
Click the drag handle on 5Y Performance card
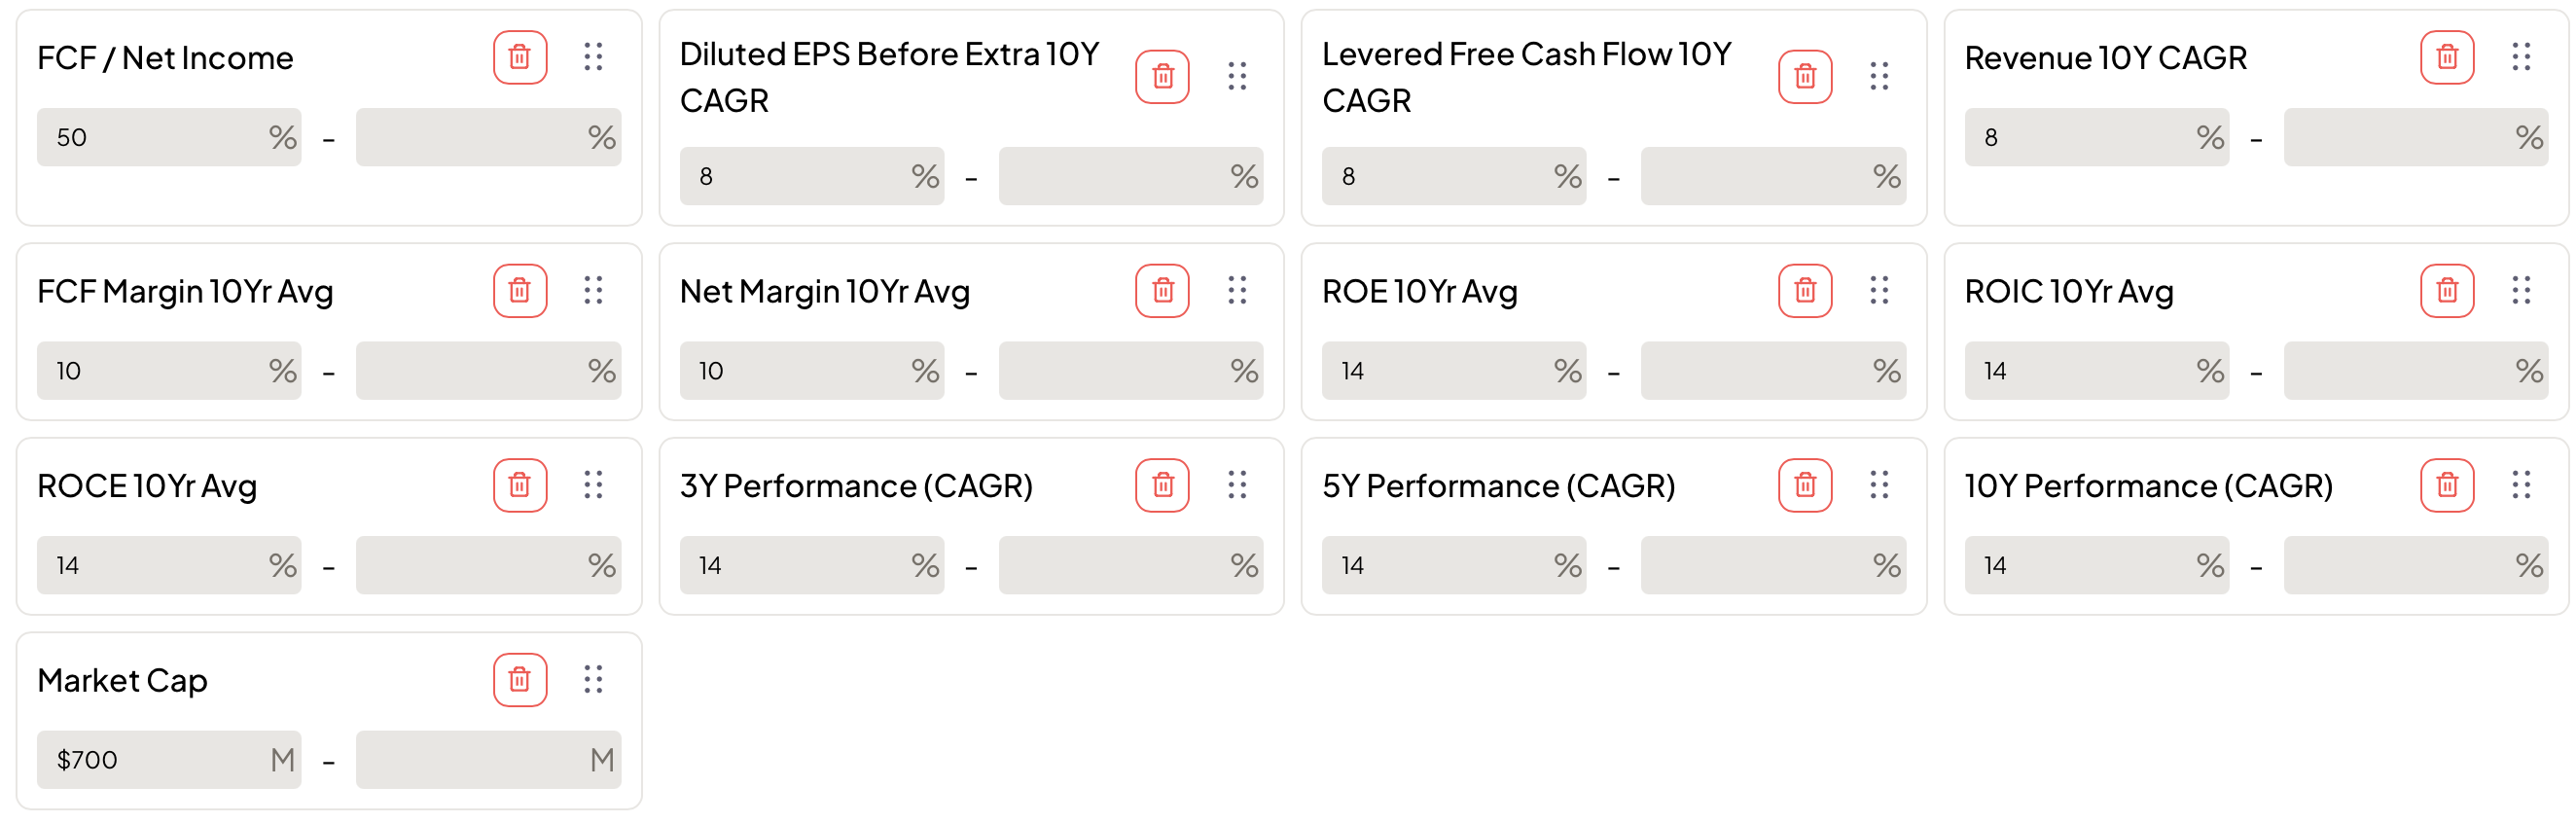[1878, 485]
